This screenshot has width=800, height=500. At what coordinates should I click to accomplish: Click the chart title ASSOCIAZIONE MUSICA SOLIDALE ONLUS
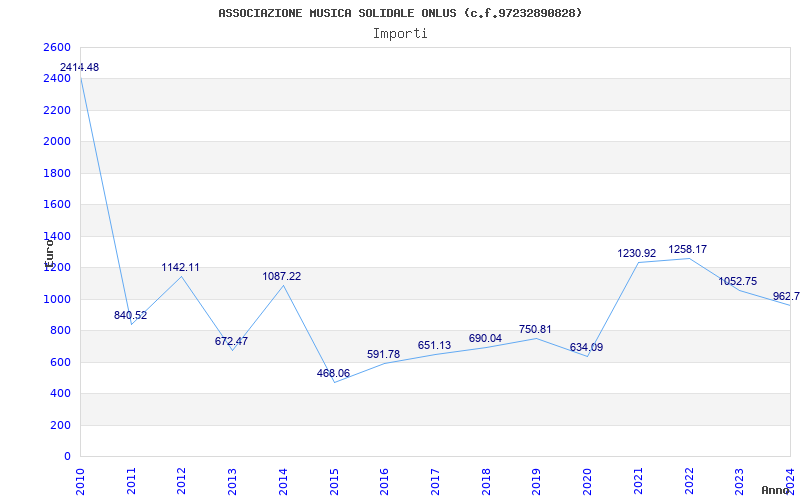coord(400,13)
